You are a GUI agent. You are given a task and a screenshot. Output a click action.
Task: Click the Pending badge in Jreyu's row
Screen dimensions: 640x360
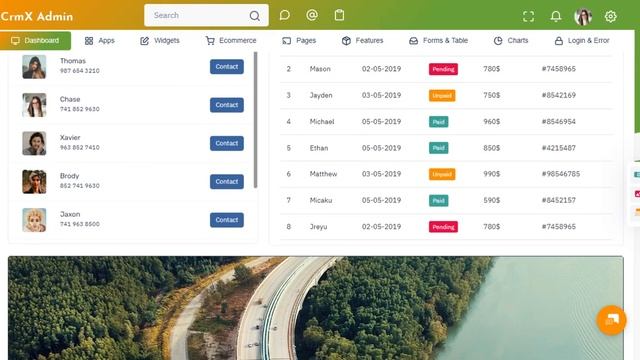[443, 227]
